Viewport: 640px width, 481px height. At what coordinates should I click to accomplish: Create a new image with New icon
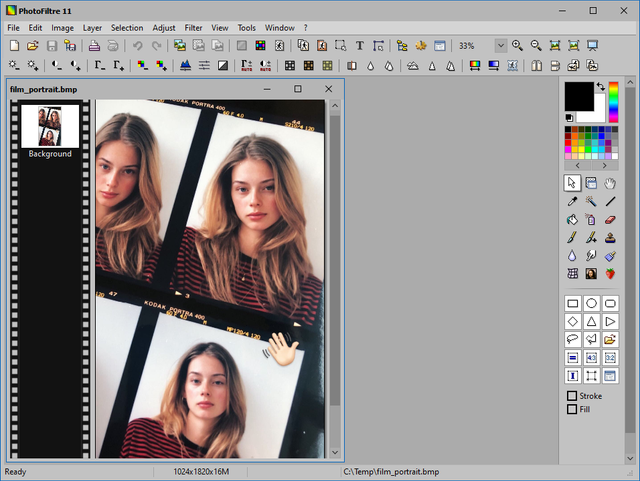click(x=14, y=46)
